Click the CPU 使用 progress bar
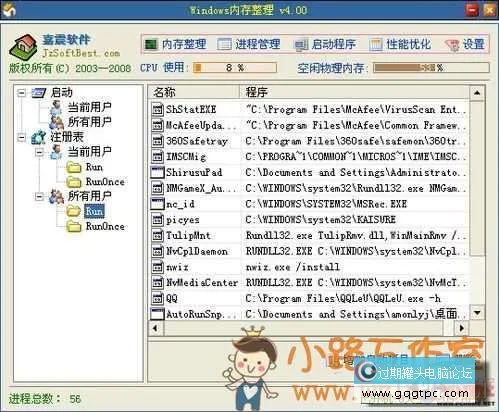The width and height of the screenshot is (499, 412). pos(235,68)
